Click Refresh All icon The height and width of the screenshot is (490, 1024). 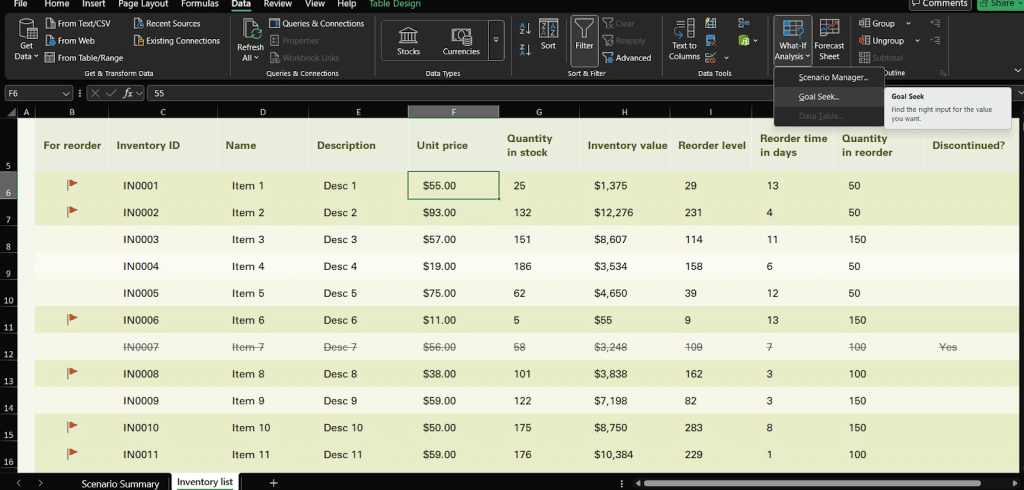[x=251, y=41]
